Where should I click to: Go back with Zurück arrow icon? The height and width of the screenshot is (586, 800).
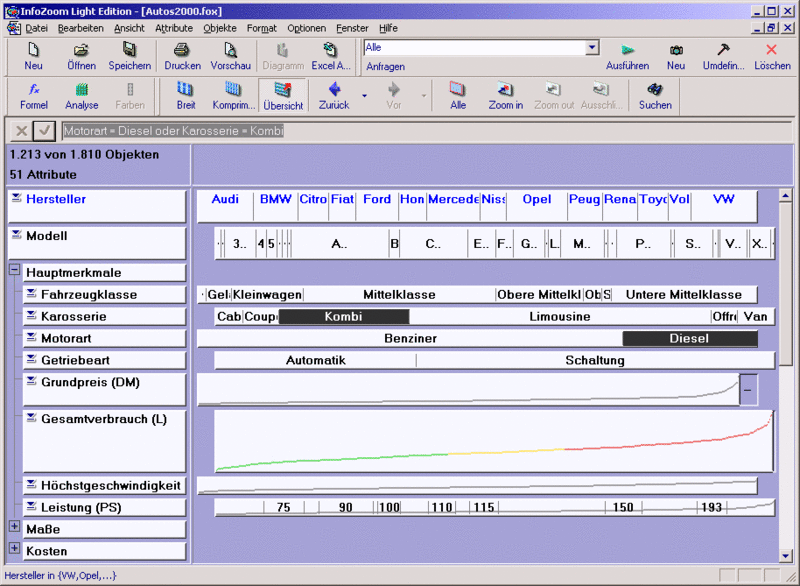coord(334,96)
